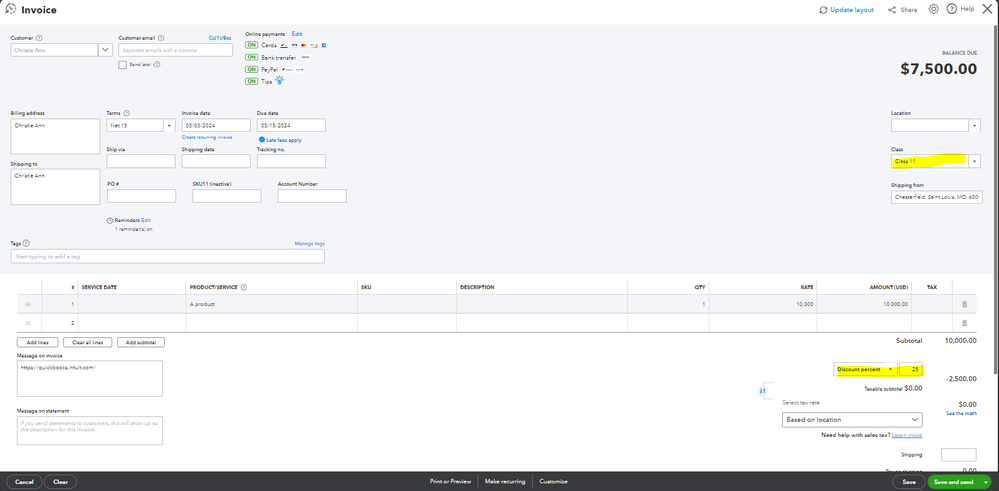Click the Customer email help icon
Image resolution: width=999 pixels, height=491 pixels.
tap(161, 38)
